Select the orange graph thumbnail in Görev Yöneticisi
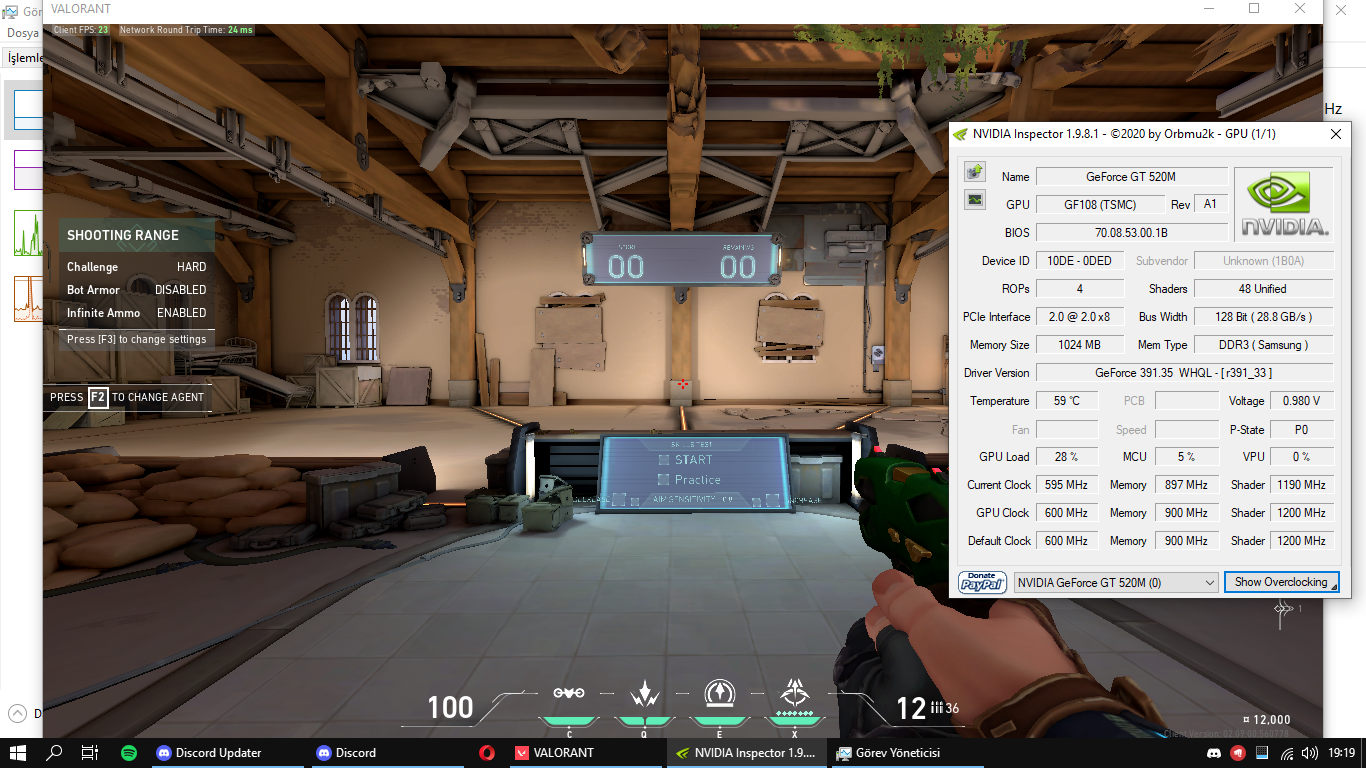1366x768 pixels. 28,298
